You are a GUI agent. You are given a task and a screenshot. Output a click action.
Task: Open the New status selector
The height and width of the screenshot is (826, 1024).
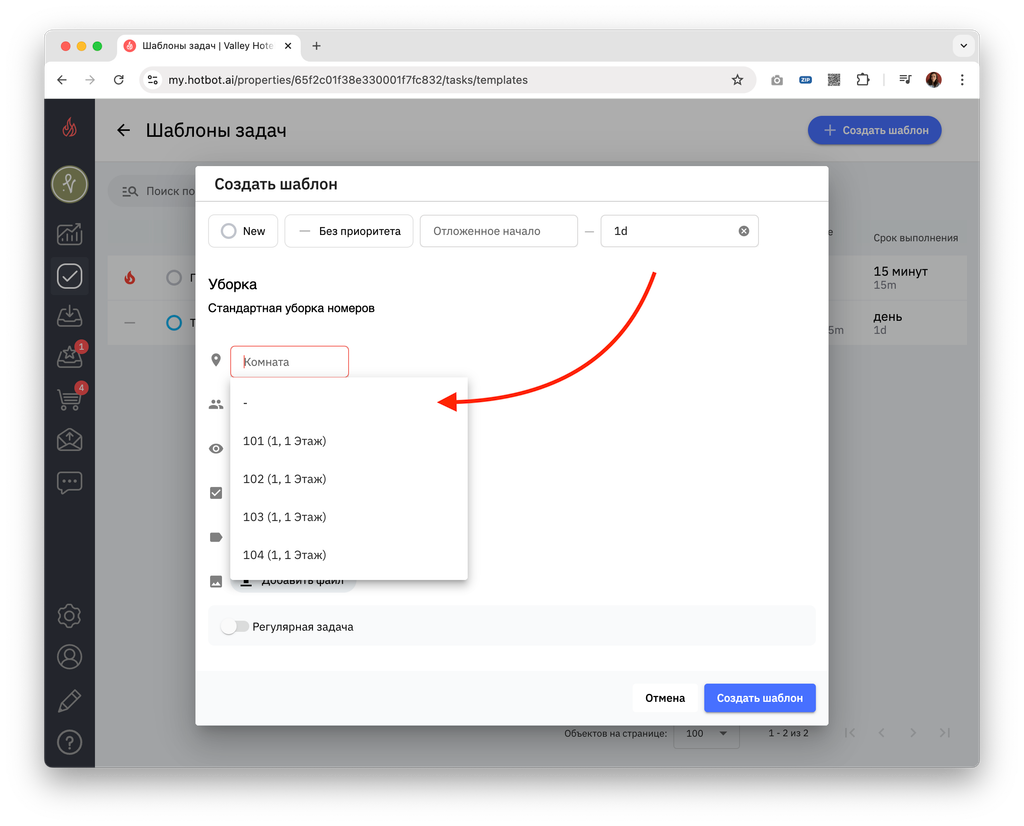[243, 231]
